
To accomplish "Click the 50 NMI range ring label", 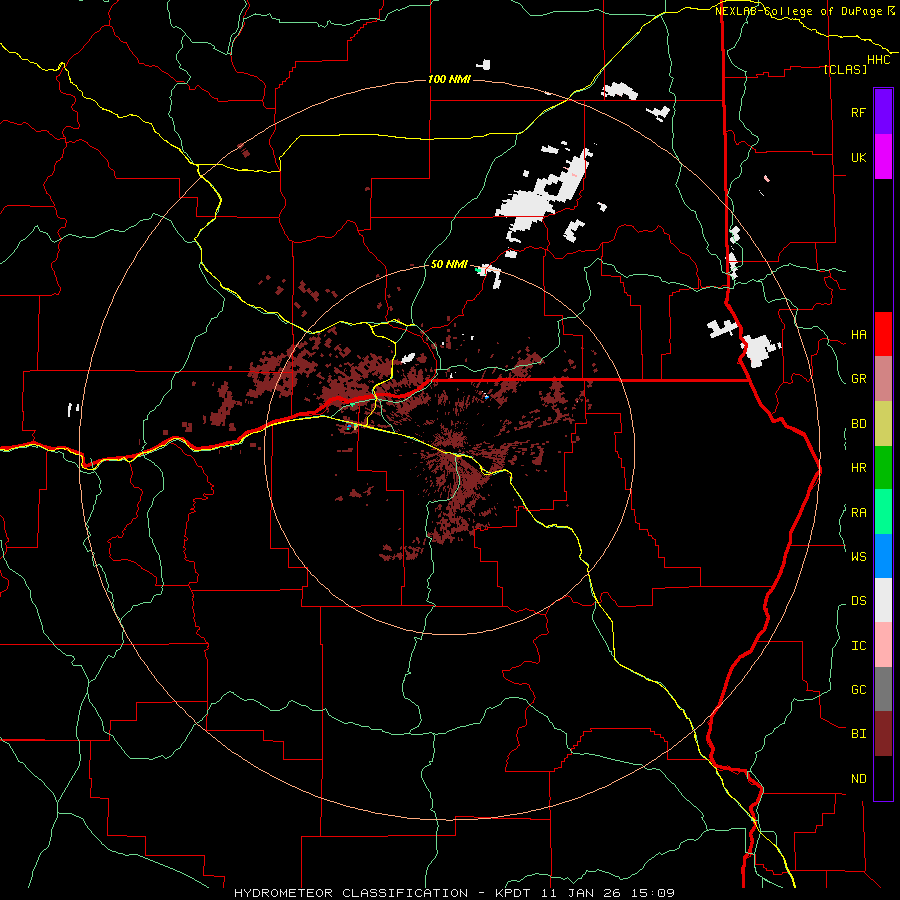I will point(449,264).
